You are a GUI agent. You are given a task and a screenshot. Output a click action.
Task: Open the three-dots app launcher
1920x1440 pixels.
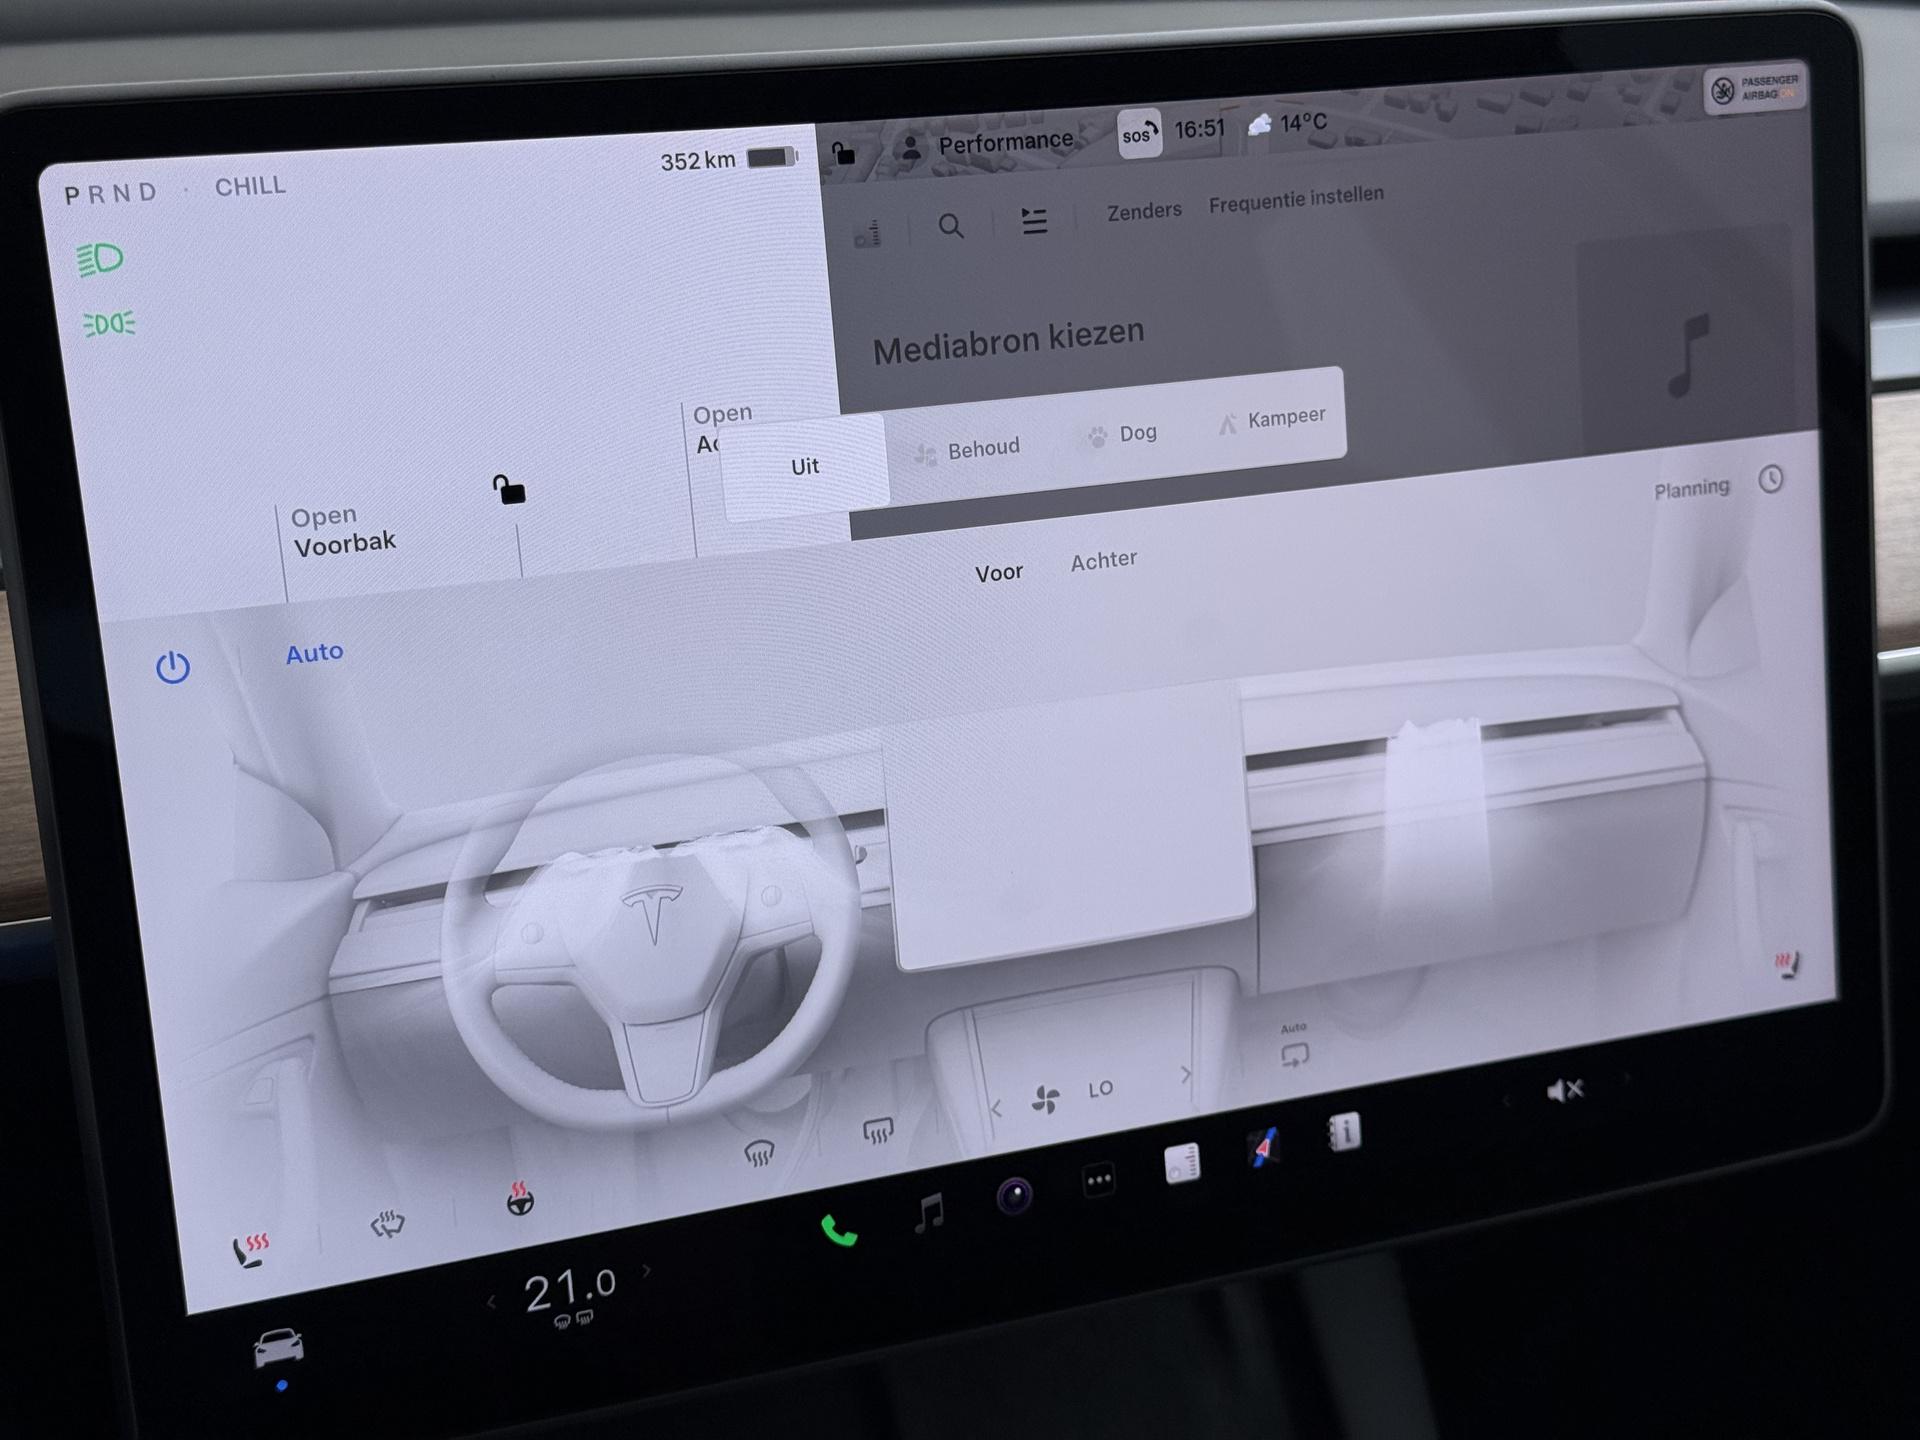[x=1098, y=1180]
